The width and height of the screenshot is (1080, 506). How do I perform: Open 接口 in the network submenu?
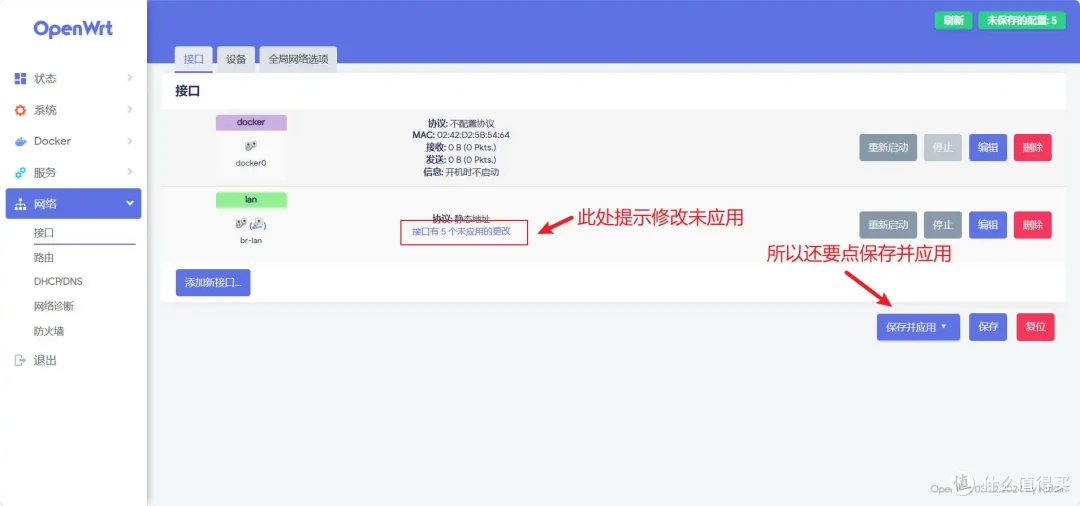[44, 233]
